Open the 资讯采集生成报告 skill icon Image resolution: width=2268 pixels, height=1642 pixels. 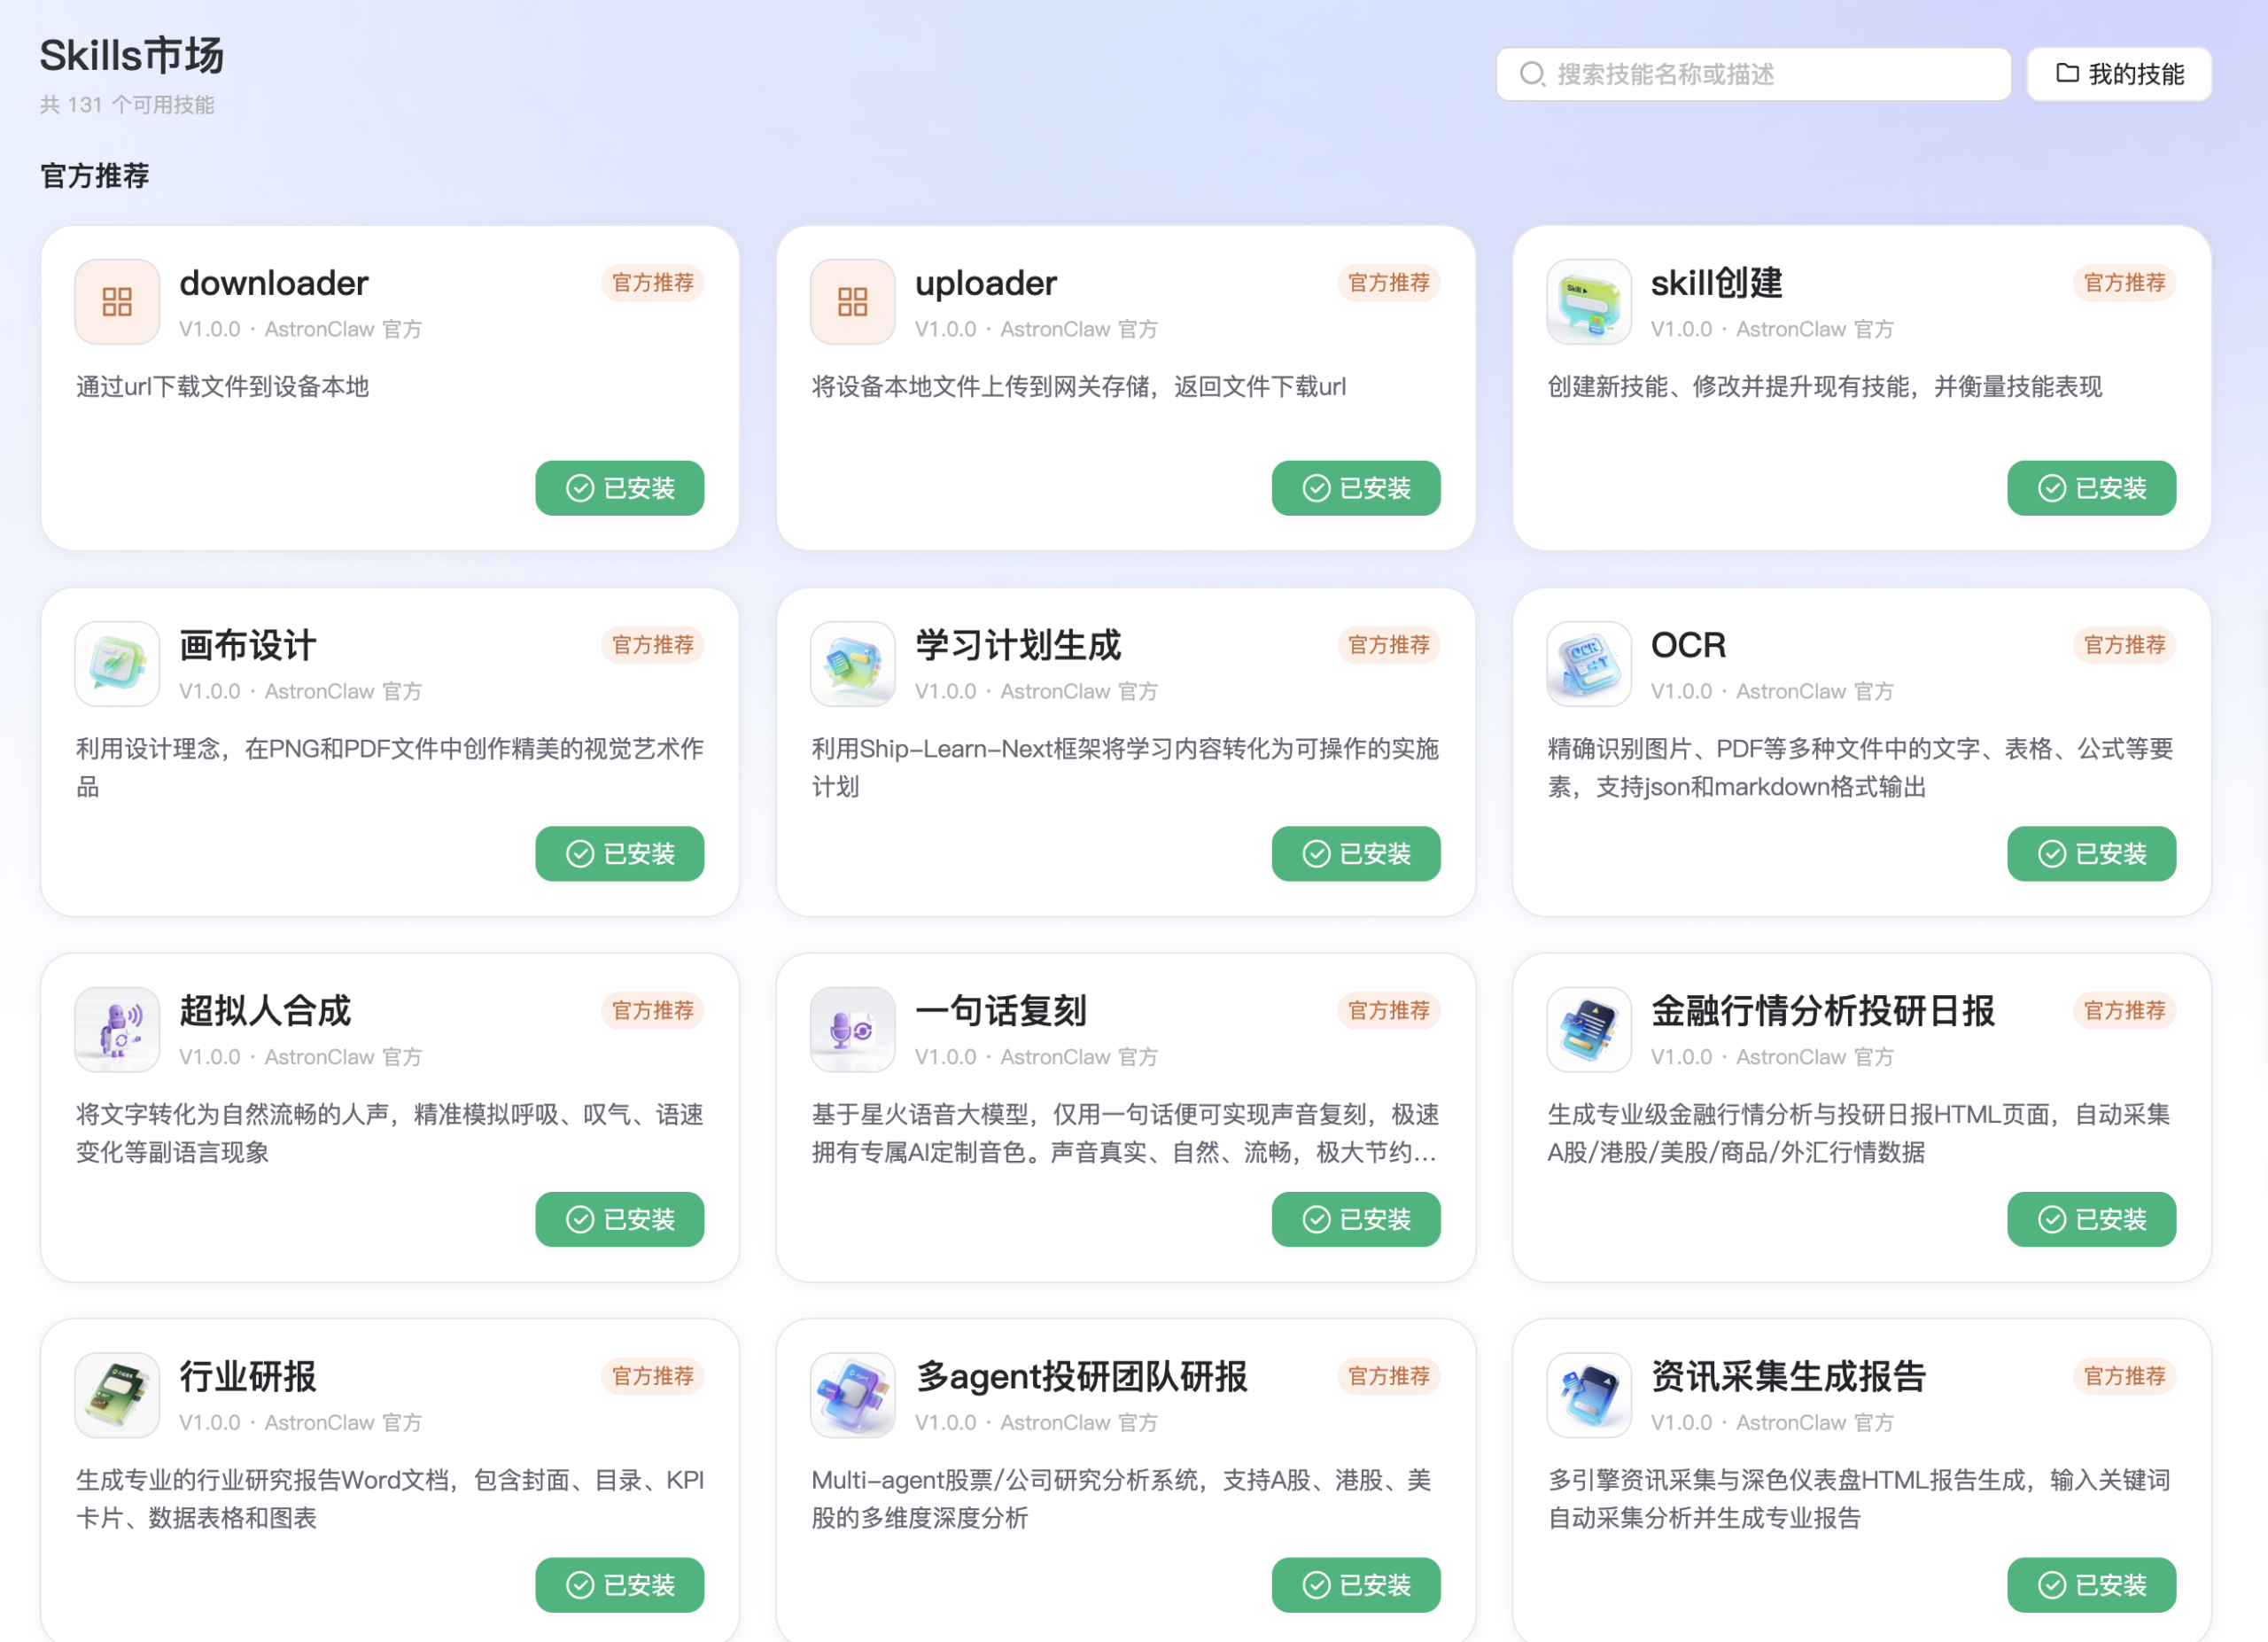click(x=1588, y=1395)
